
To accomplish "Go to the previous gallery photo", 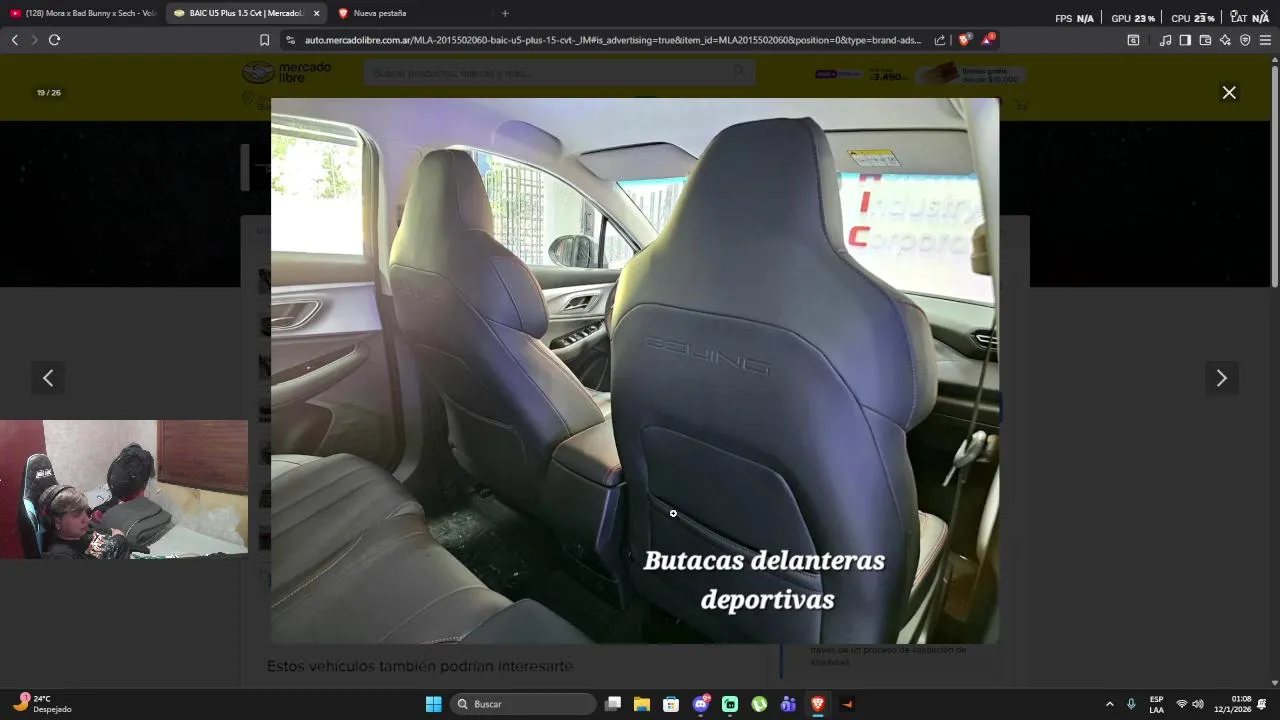I will pos(48,378).
